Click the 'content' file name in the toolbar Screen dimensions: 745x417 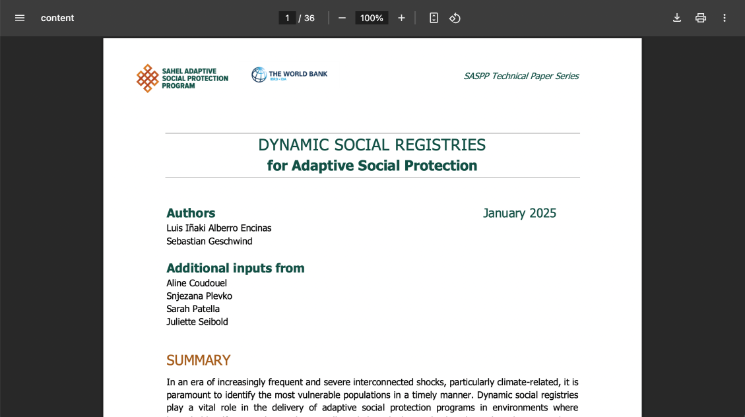[57, 18]
